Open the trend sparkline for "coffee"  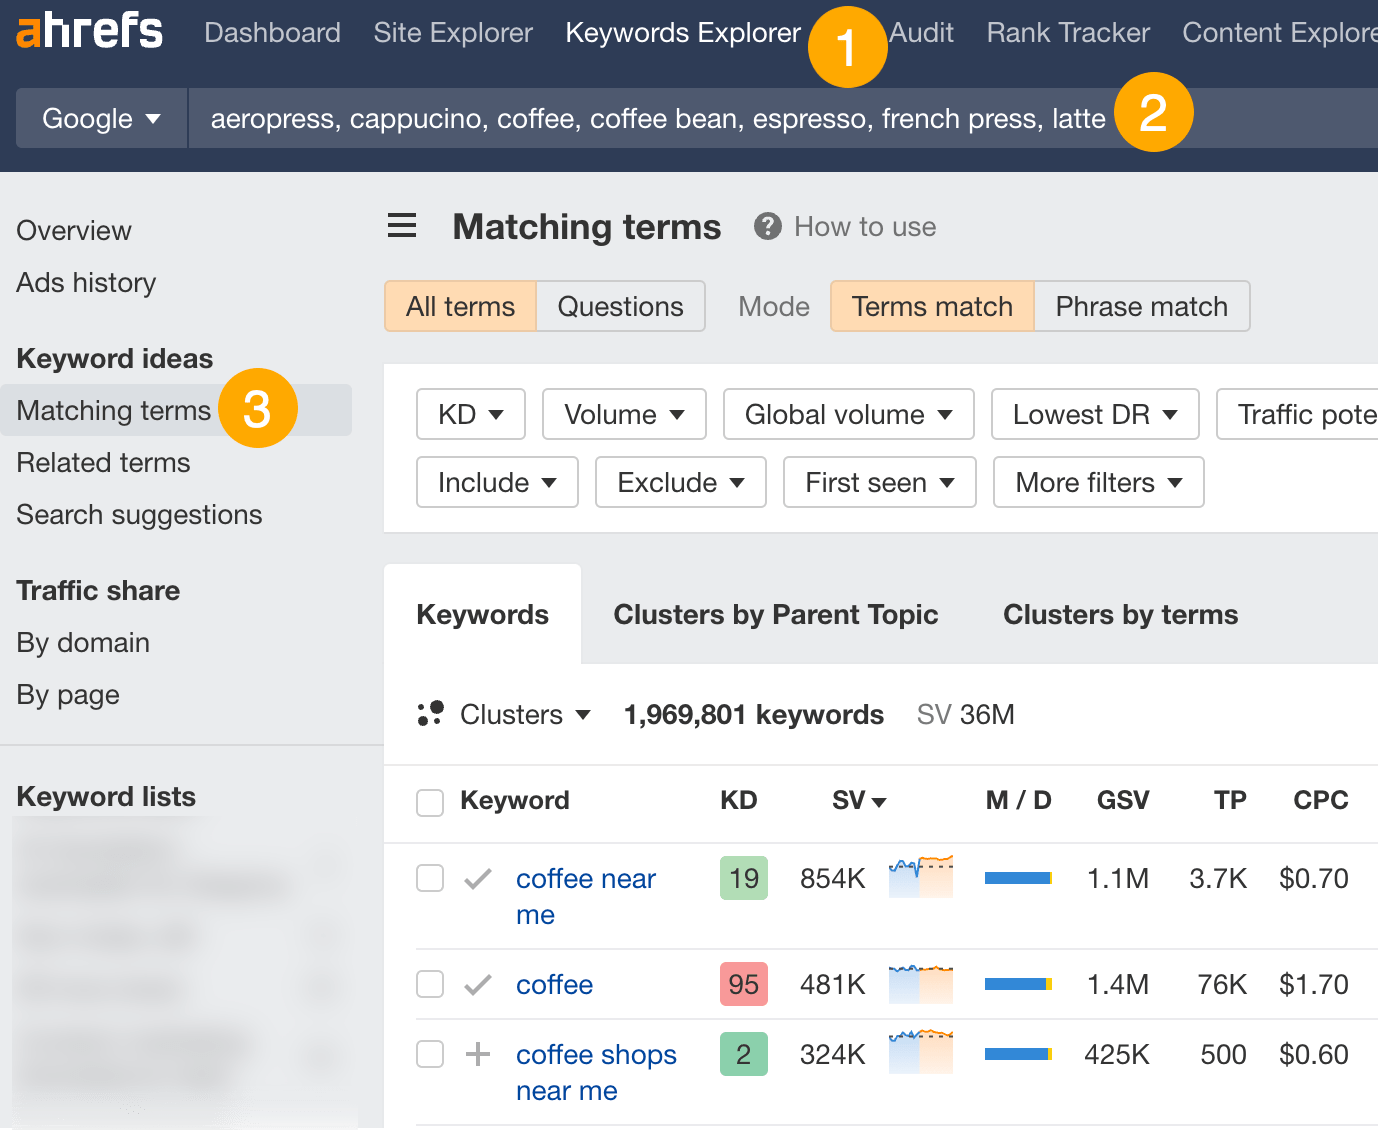[x=920, y=984]
